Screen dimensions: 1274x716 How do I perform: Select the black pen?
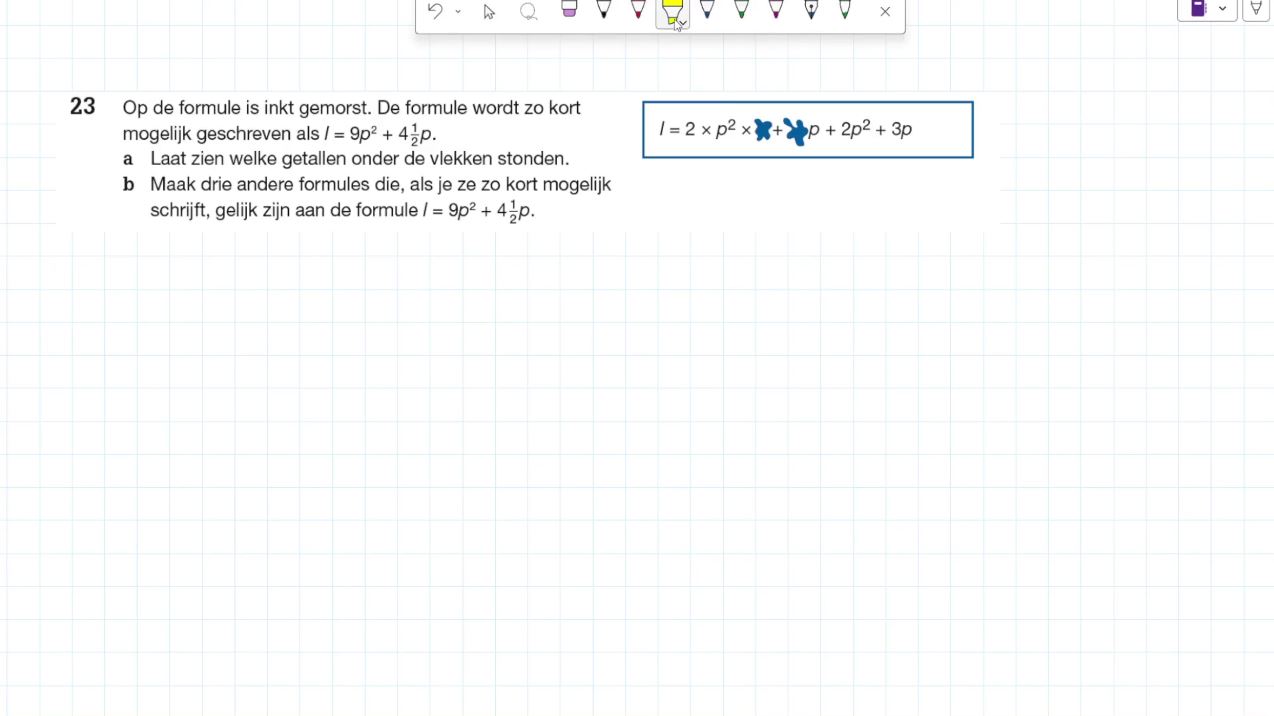point(603,9)
